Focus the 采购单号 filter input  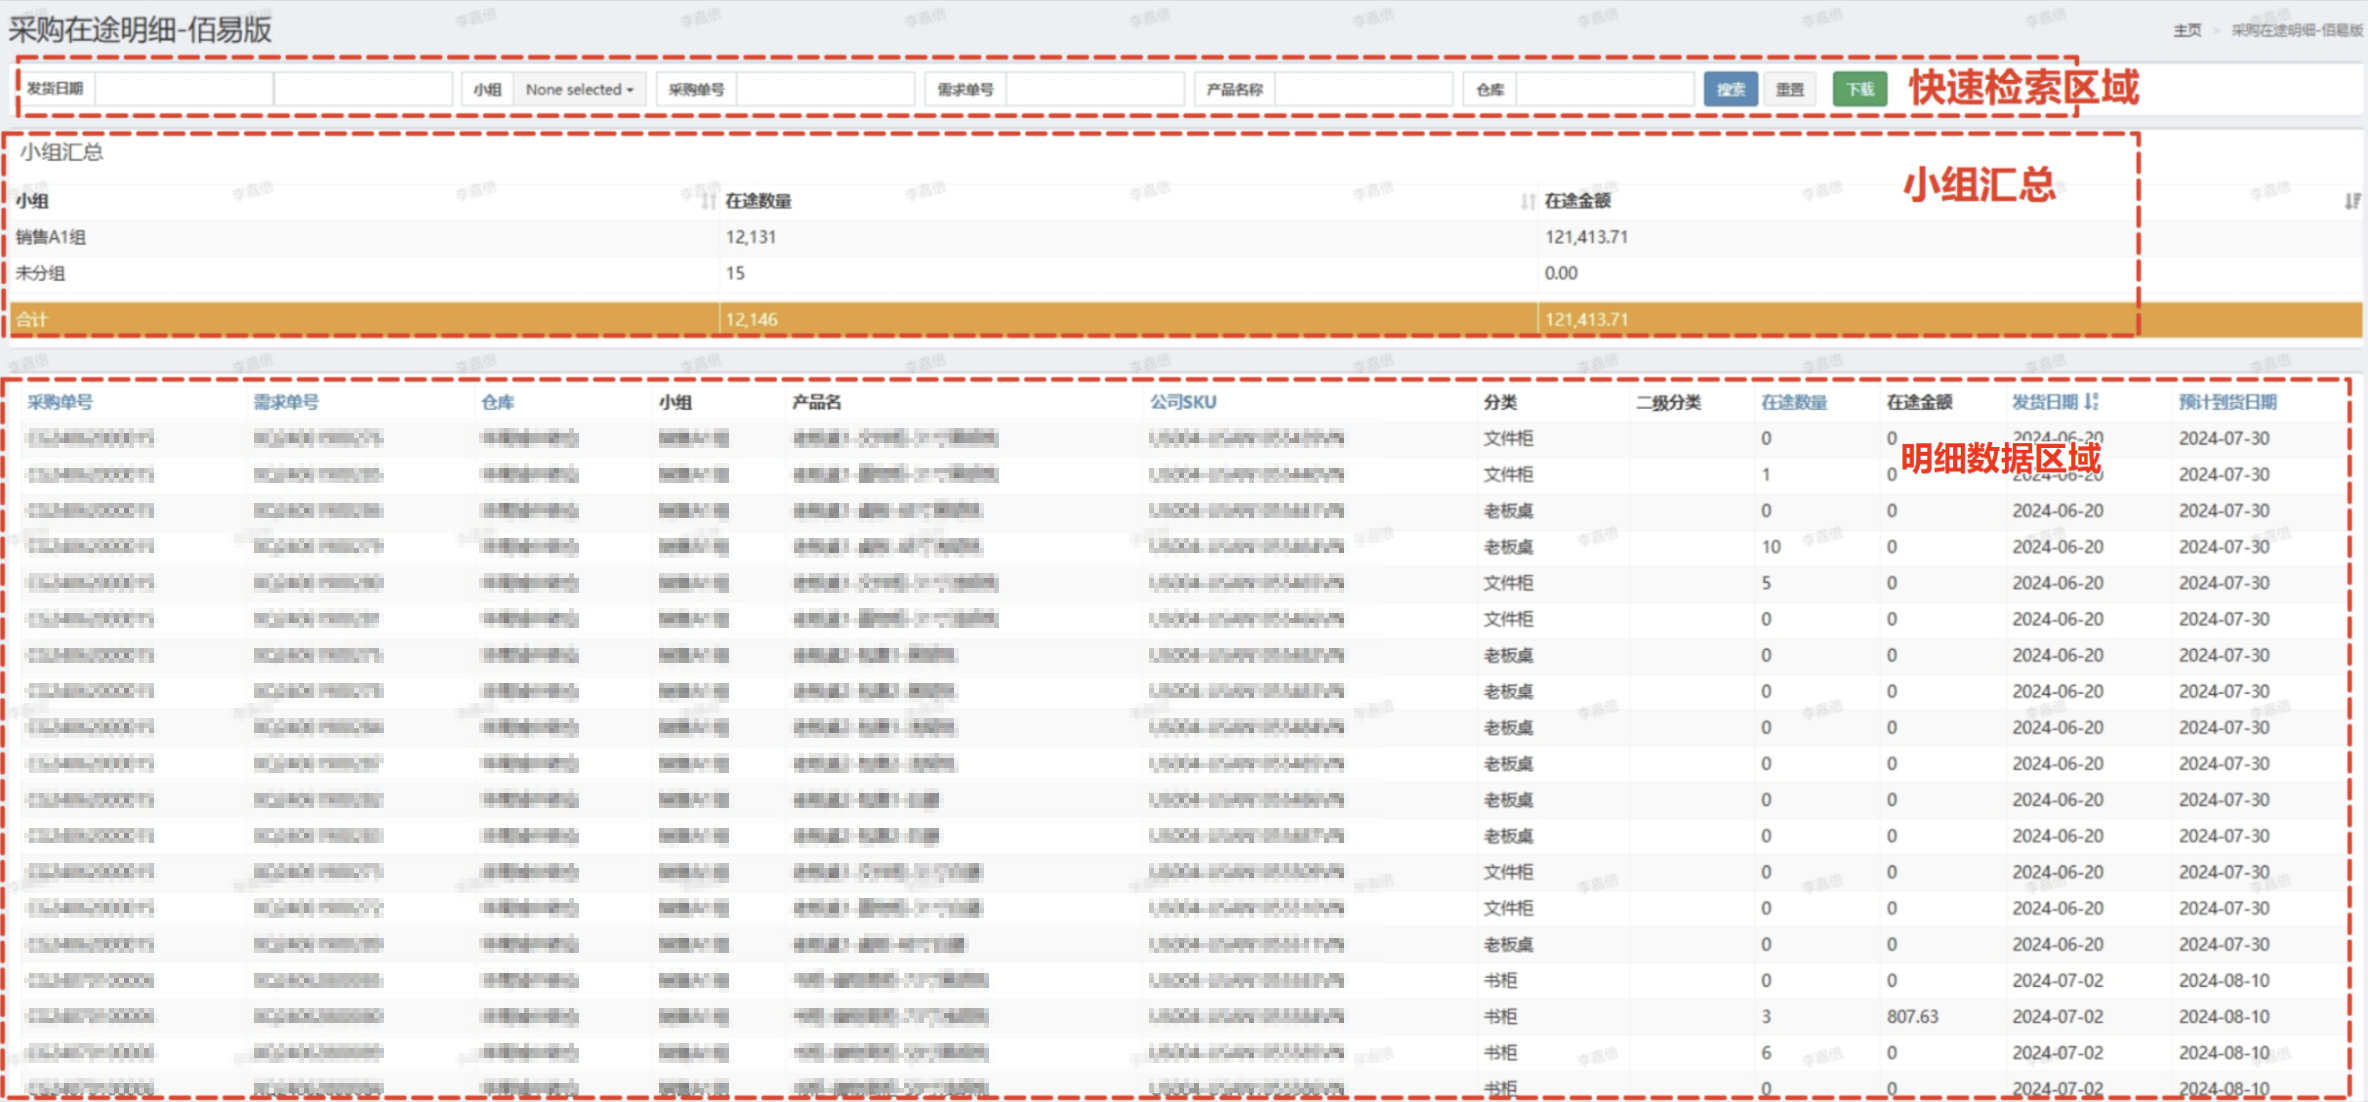click(x=825, y=89)
